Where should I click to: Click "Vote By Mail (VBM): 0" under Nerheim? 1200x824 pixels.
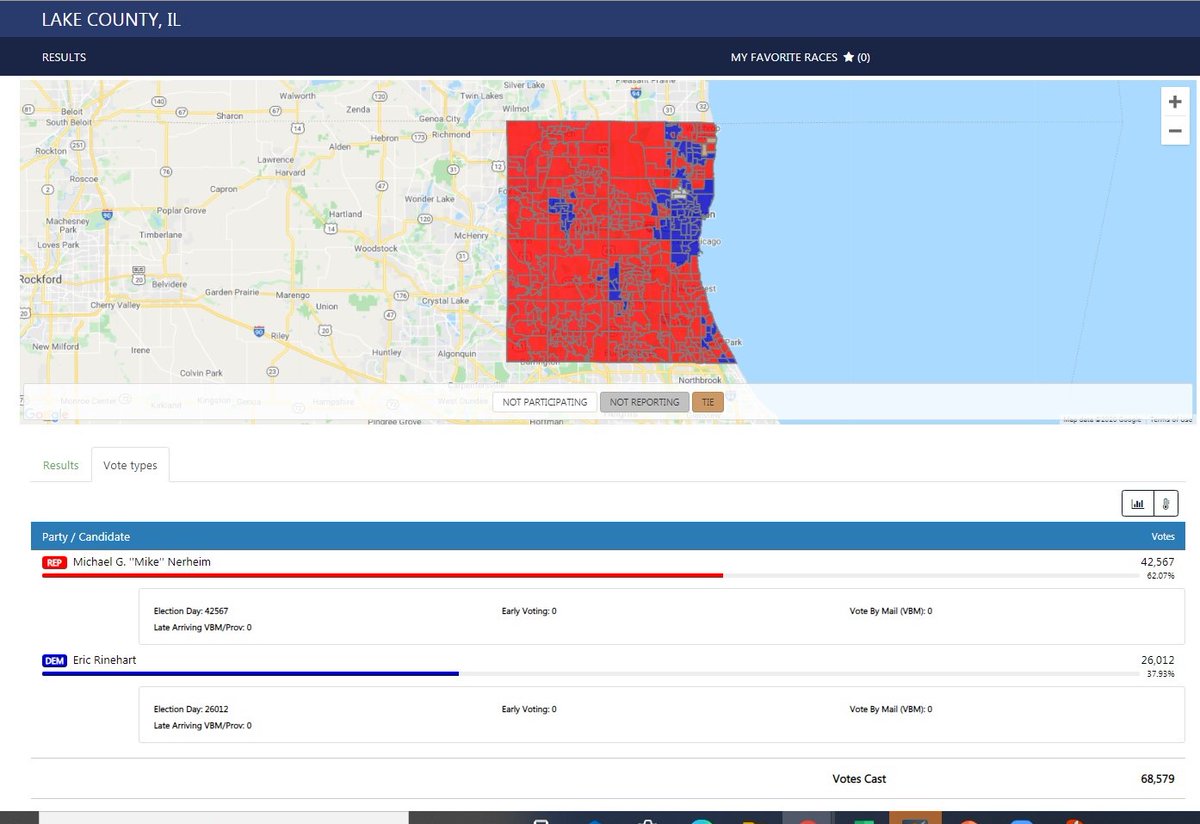tap(891, 610)
